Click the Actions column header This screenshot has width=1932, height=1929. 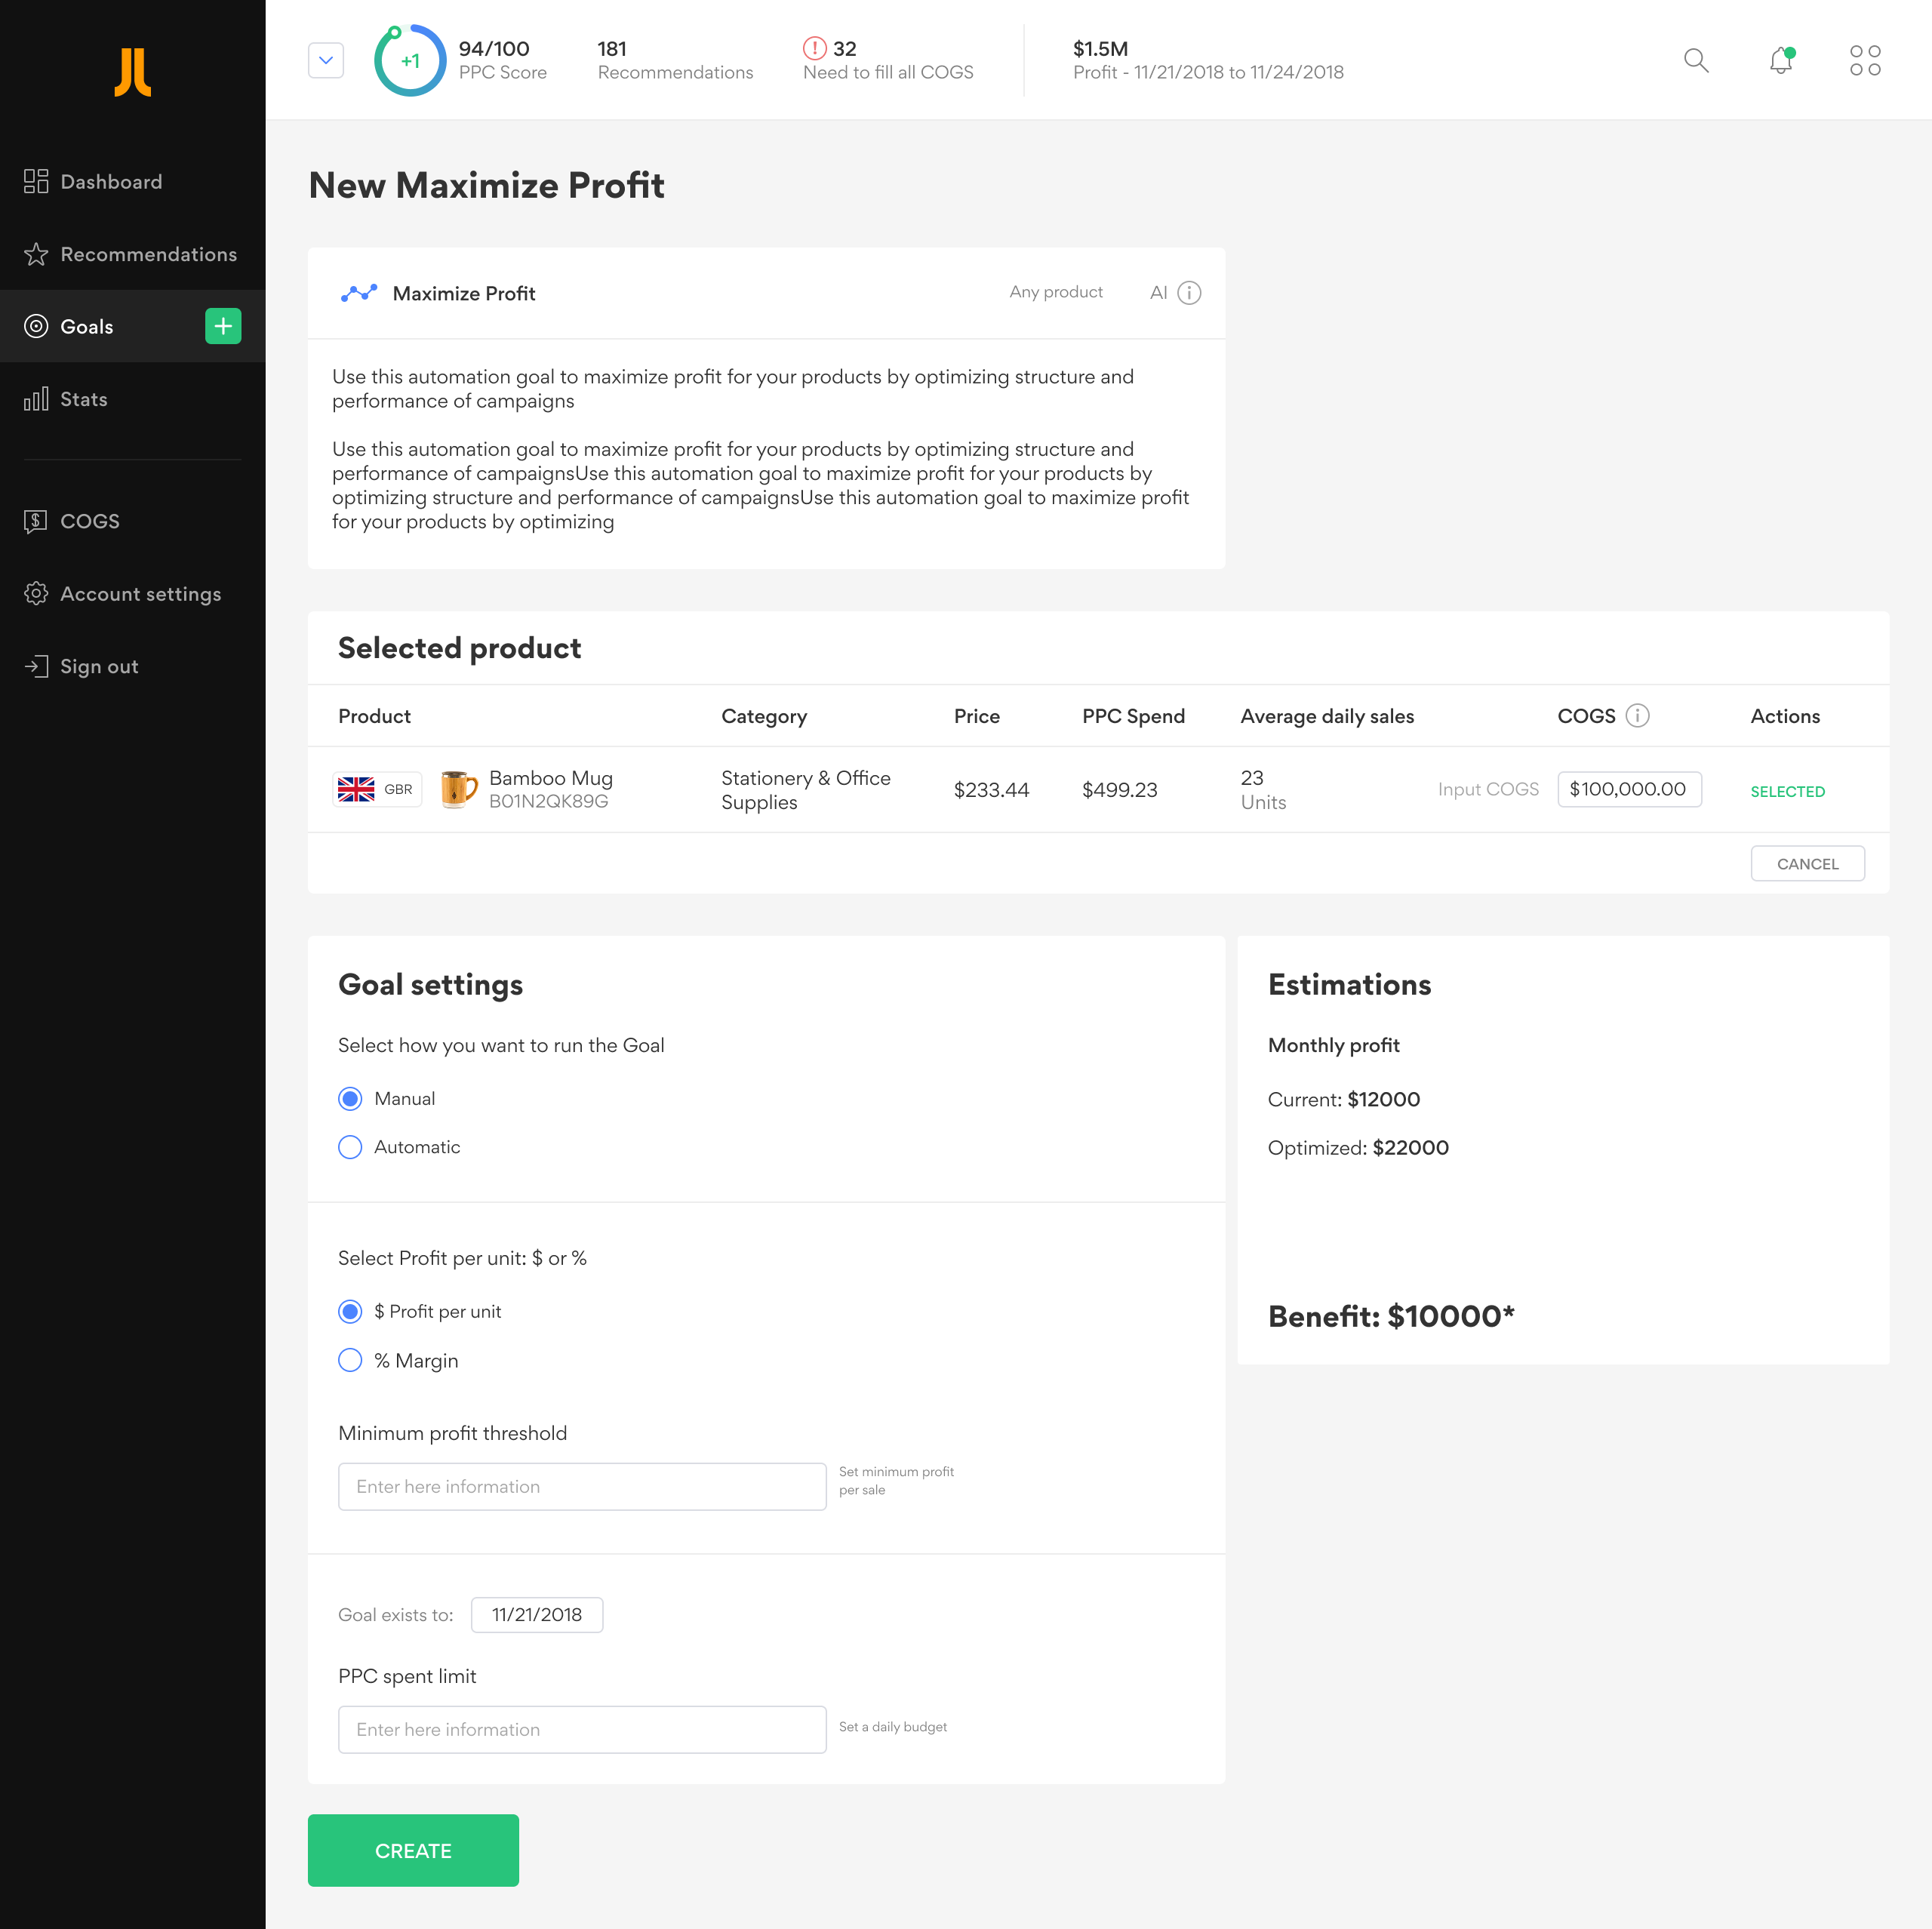point(1785,716)
